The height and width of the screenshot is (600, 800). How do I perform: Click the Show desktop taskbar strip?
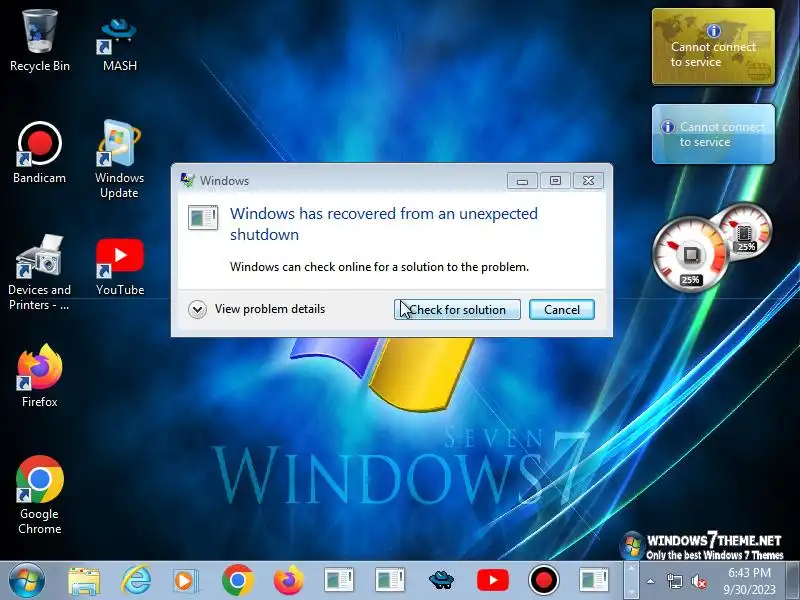(x=794, y=581)
